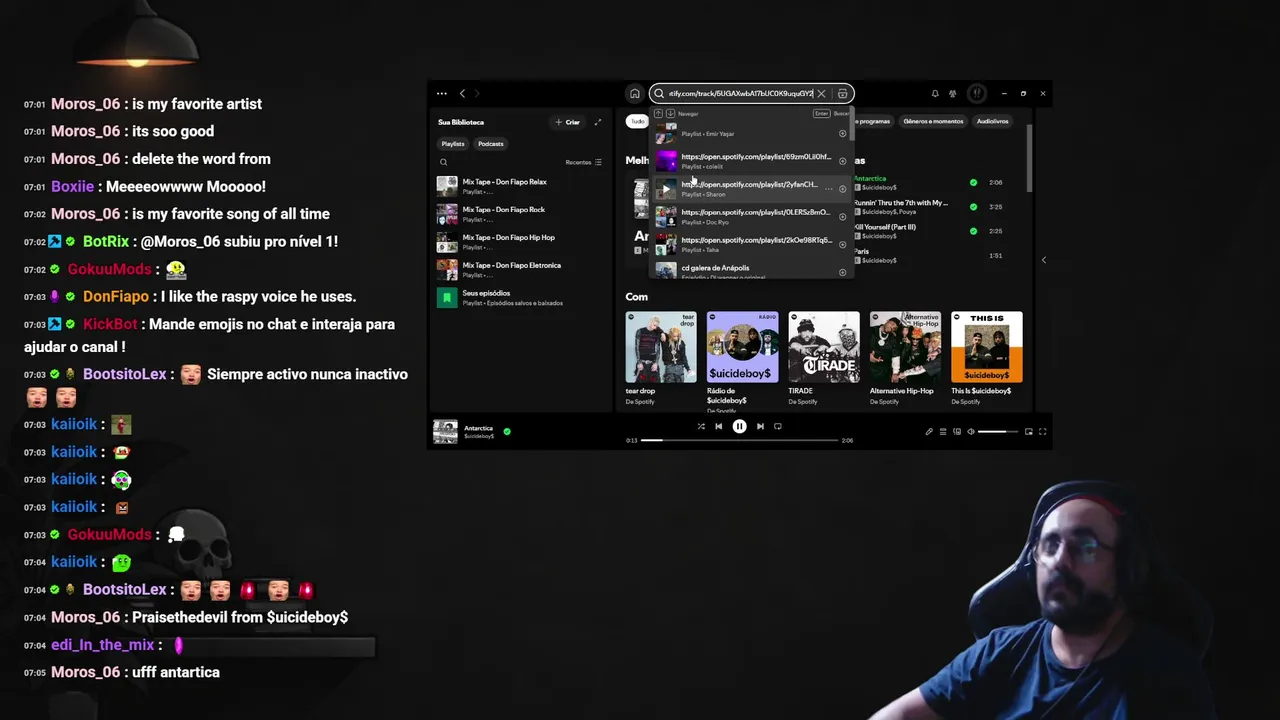This screenshot has width=1280, height=720.
Task: Open the Recentes sort dropdown
Action: click(583, 162)
